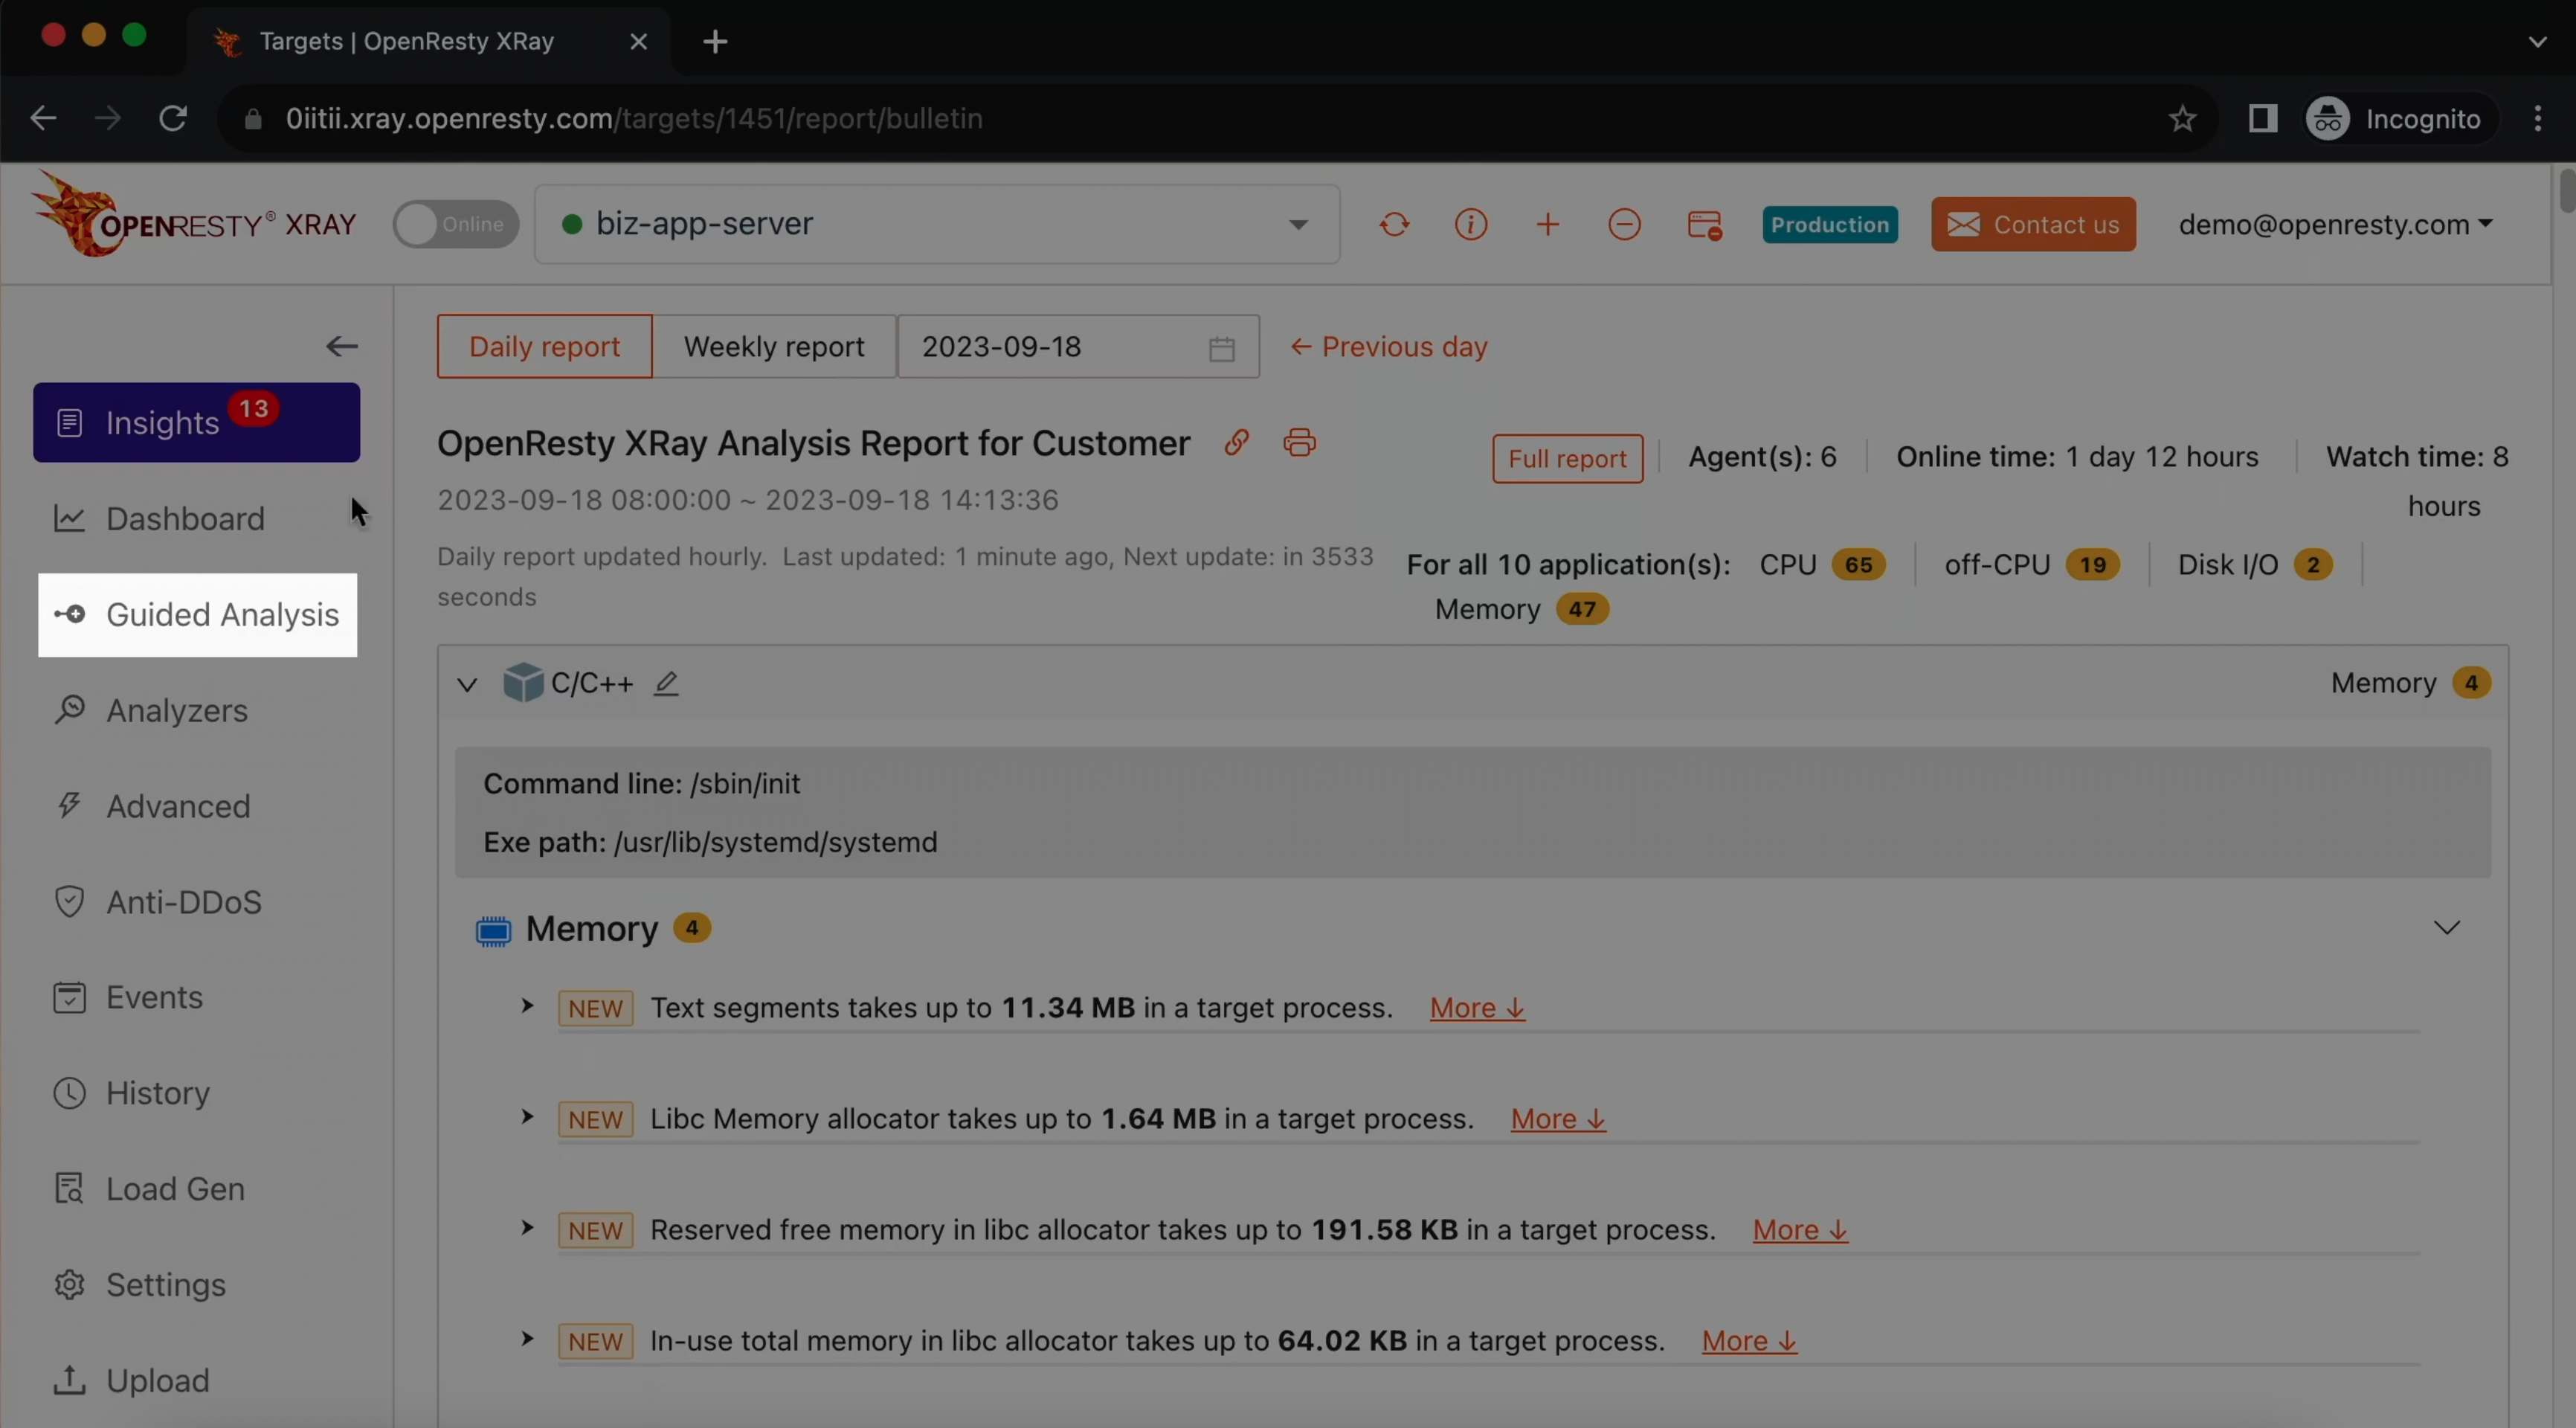Click the page vertical scrollbar
This screenshot has height=1428, width=2576.
(2566, 190)
